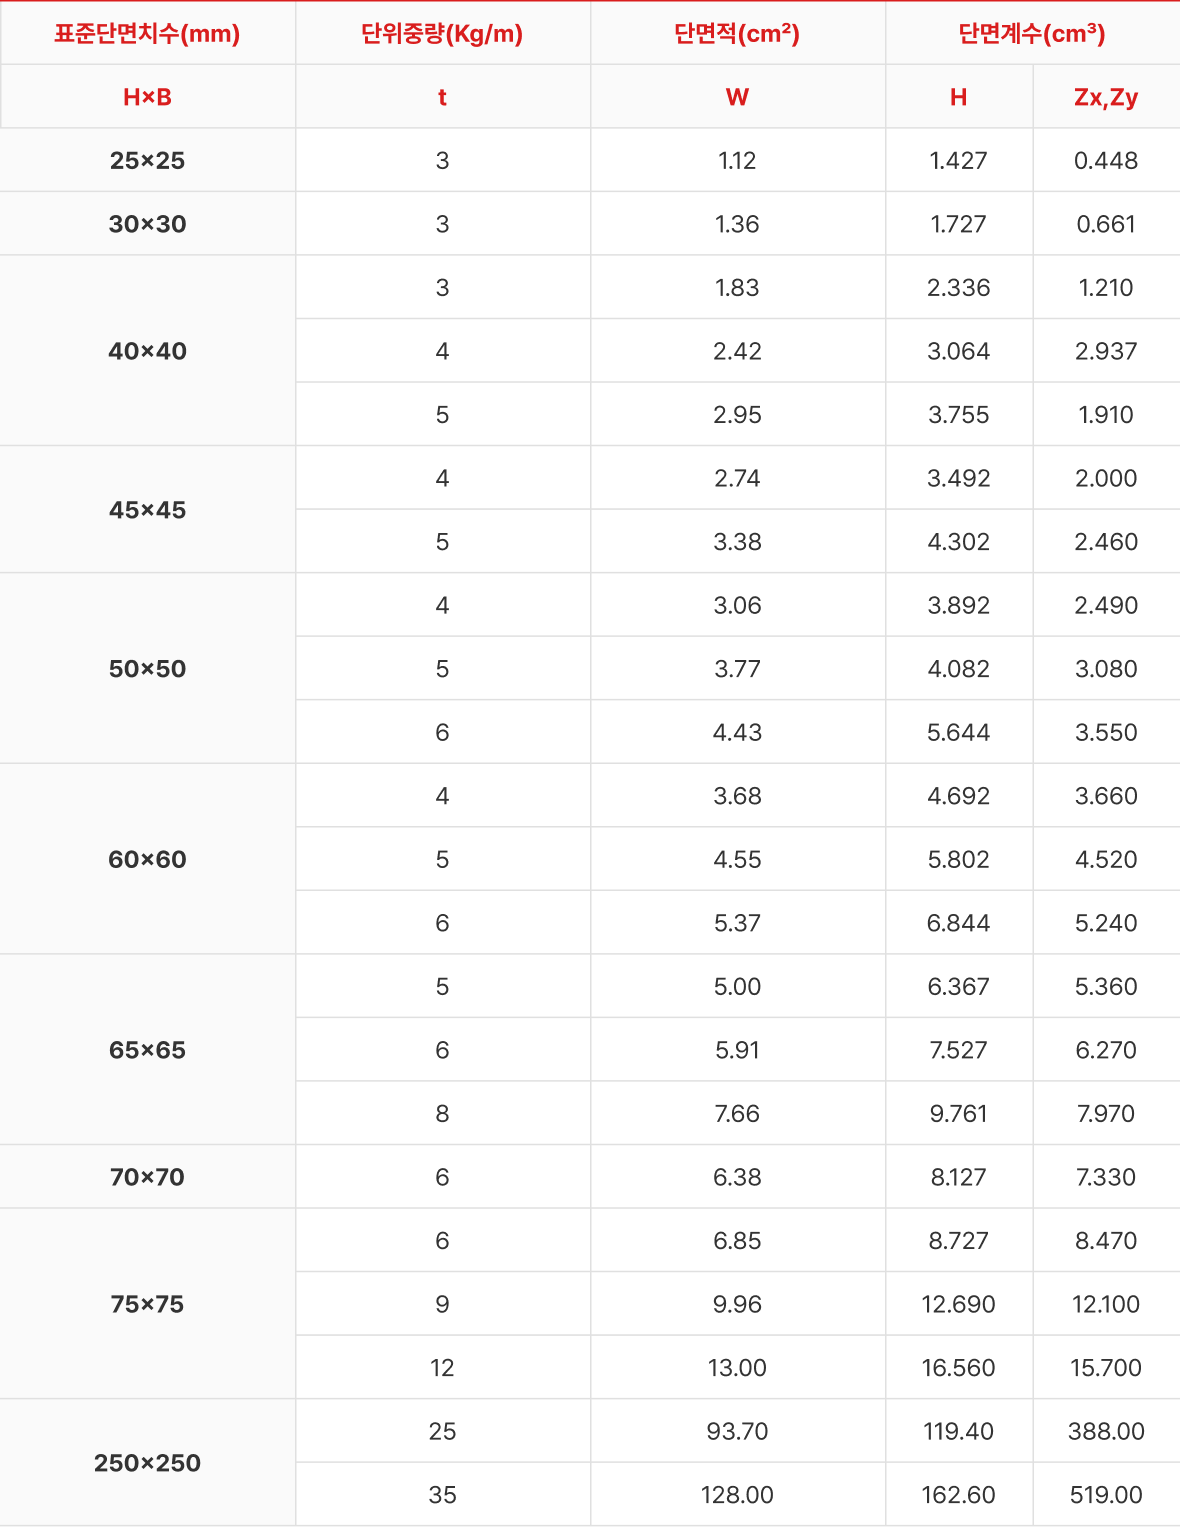The width and height of the screenshot is (1180, 1527).
Task: Click the 70×70 size cell
Action: (x=147, y=1177)
